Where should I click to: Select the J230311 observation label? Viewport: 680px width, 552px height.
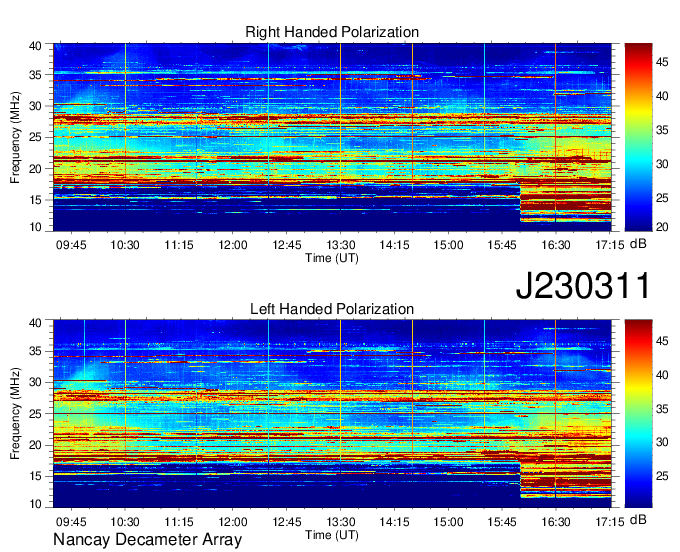pos(583,286)
